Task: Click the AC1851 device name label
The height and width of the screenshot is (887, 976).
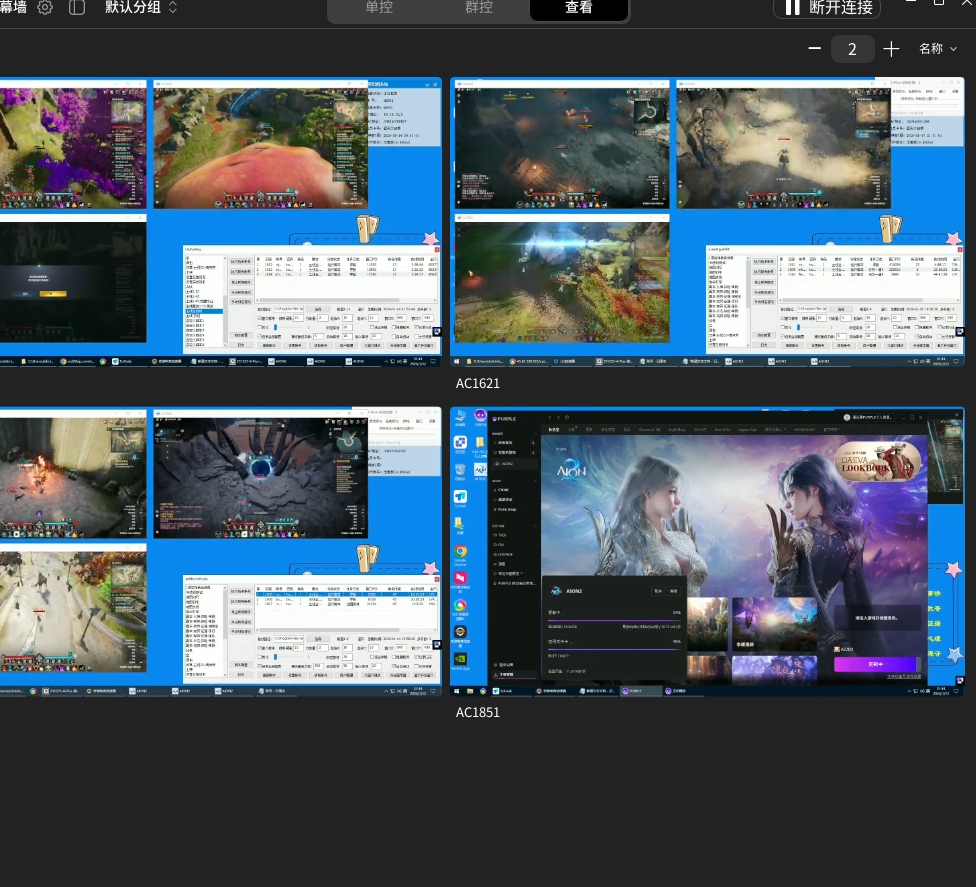Action: 477,712
